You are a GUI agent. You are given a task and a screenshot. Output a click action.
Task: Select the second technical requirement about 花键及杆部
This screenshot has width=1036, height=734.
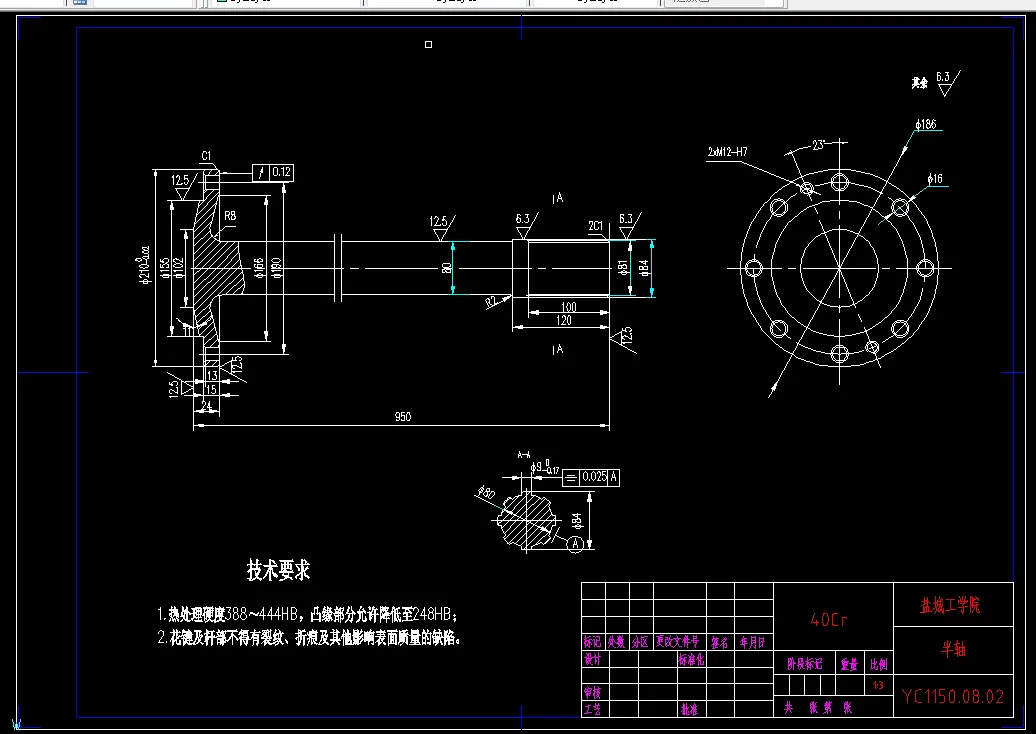(x=309, y=638)
